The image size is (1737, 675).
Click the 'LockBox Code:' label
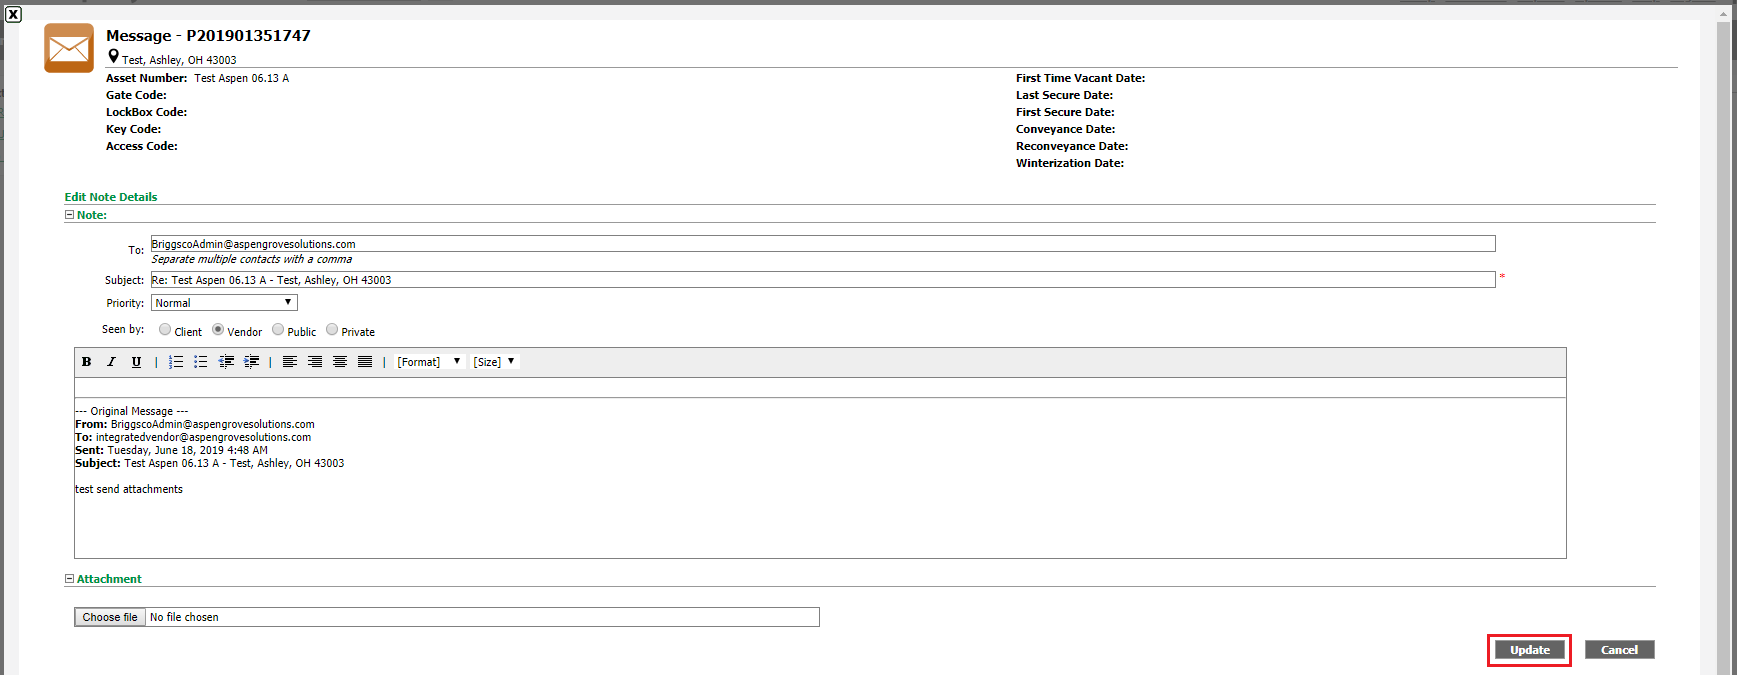pos(146,112)
